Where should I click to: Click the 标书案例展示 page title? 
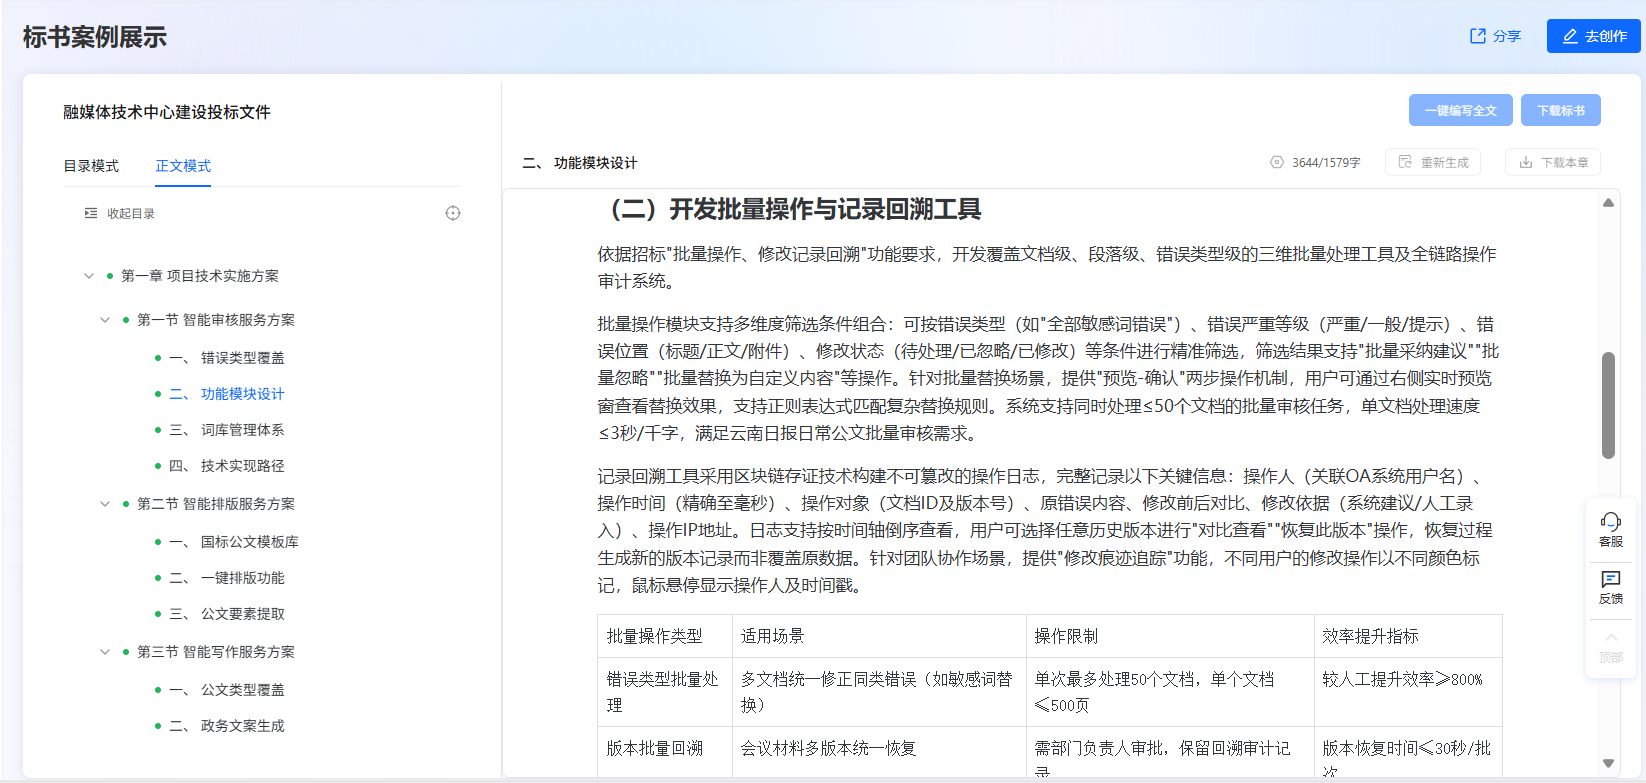pos(95,38)
